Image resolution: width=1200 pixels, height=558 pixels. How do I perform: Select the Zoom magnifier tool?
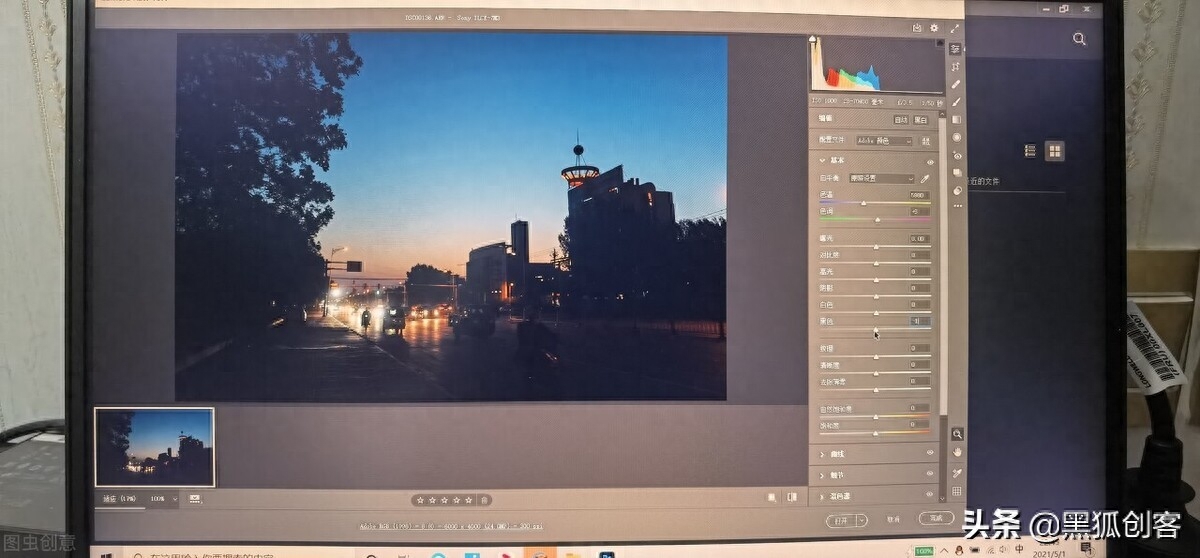point(957,434)
